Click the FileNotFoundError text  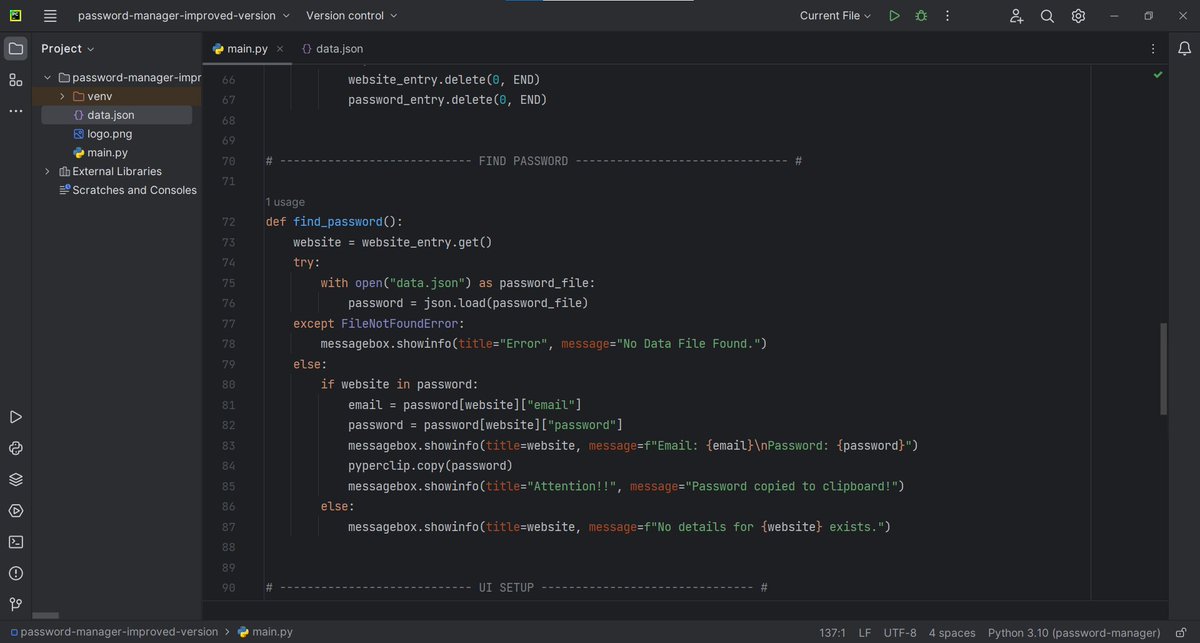coord(402,323)
